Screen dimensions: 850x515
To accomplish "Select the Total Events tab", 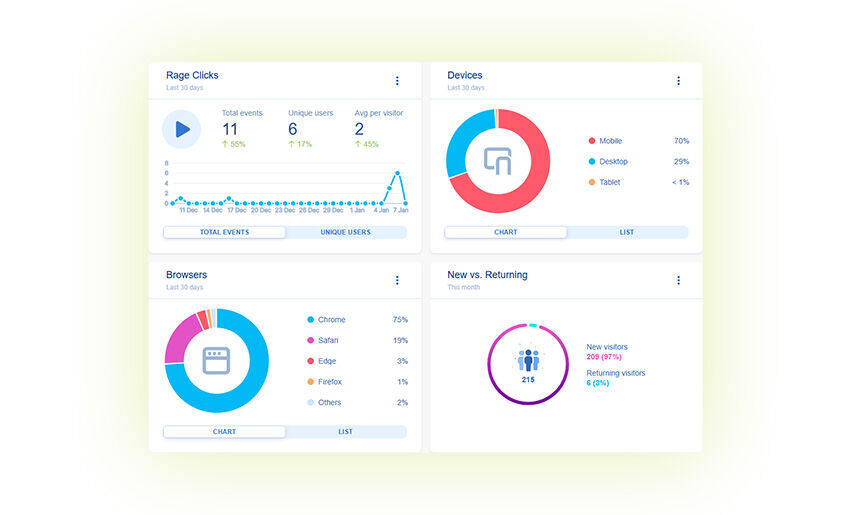I will (225, 232).
